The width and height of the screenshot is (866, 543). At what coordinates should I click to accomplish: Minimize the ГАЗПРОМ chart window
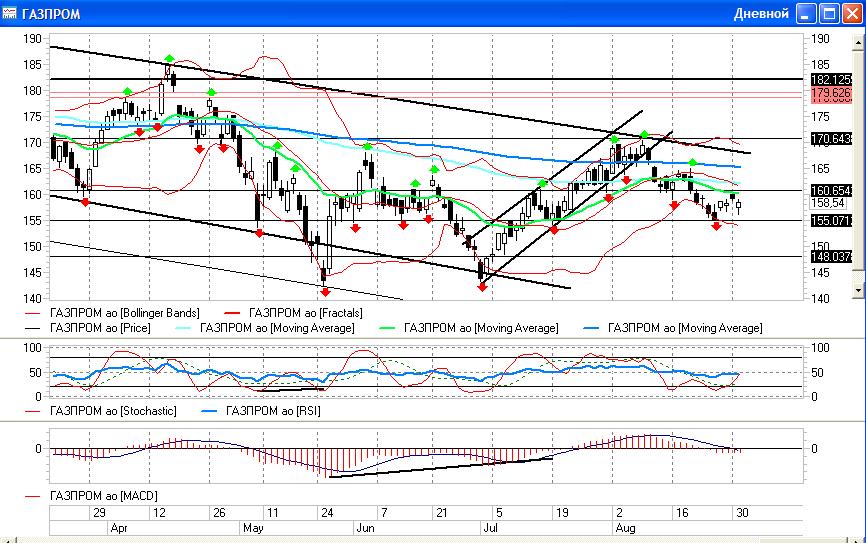point(806,13)
